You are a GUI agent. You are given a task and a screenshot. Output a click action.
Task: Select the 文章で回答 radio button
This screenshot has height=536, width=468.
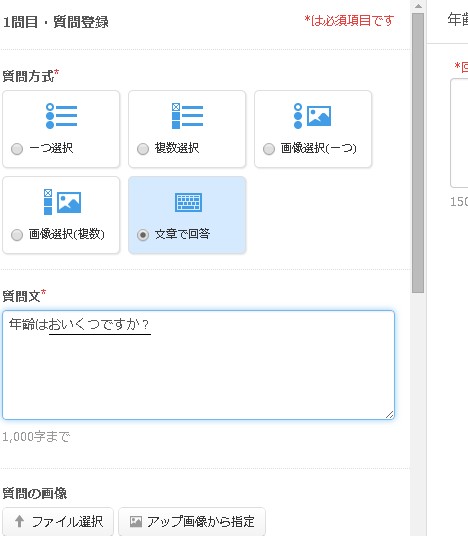(143, 235)
